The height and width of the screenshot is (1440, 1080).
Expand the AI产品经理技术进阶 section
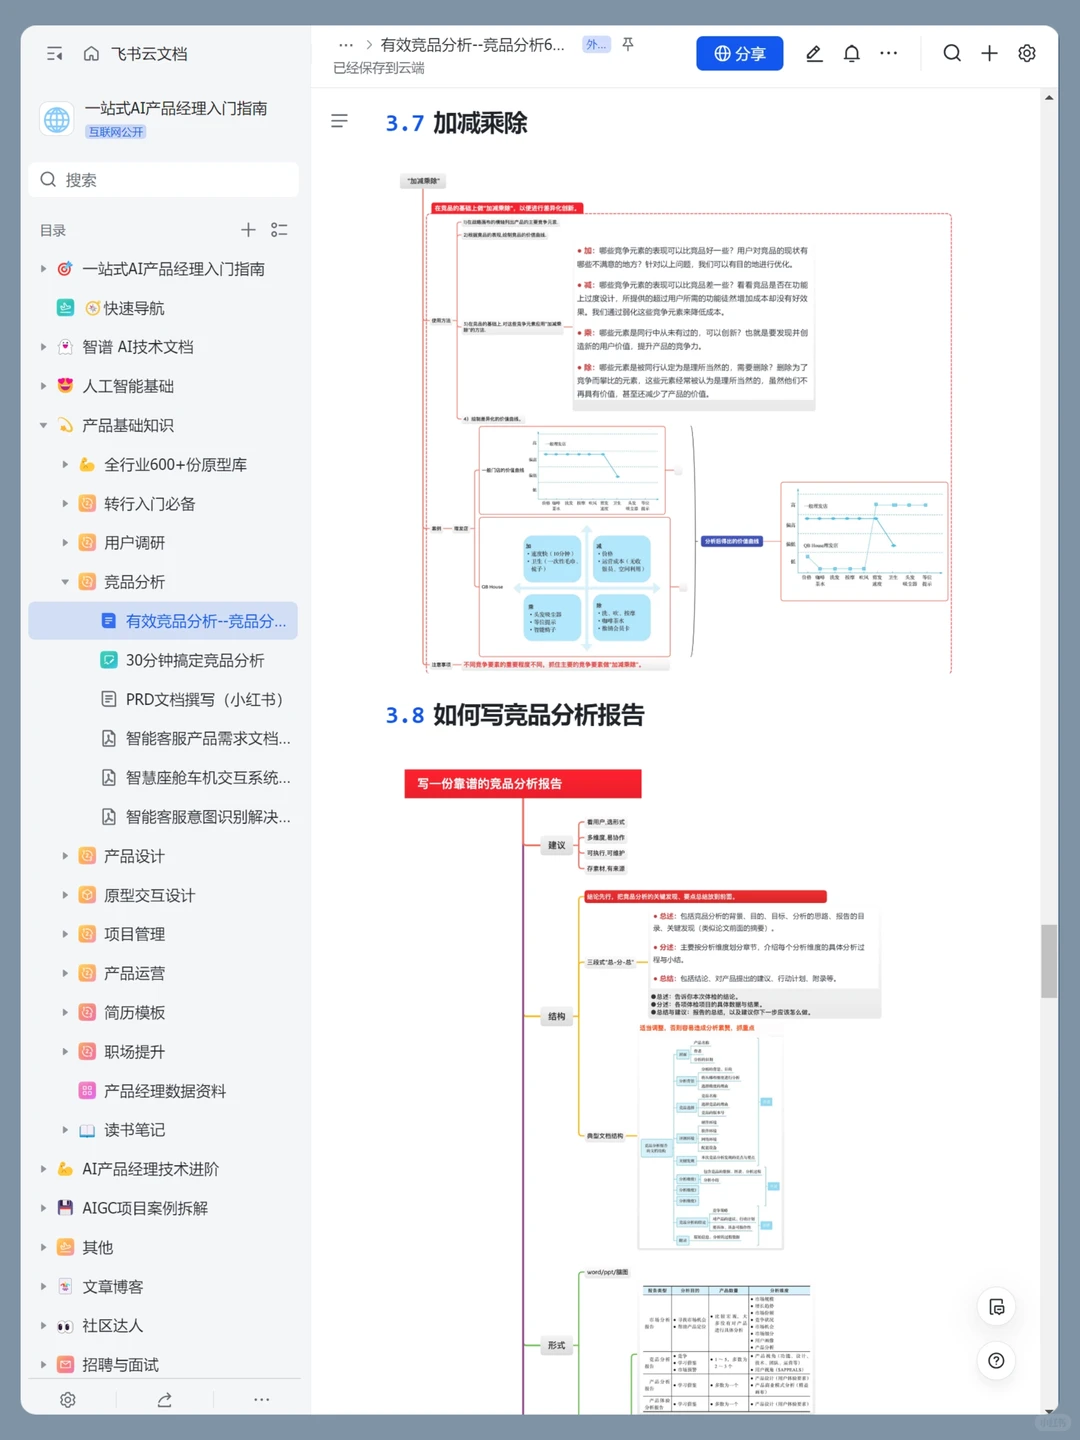(x=44, y=1168)
